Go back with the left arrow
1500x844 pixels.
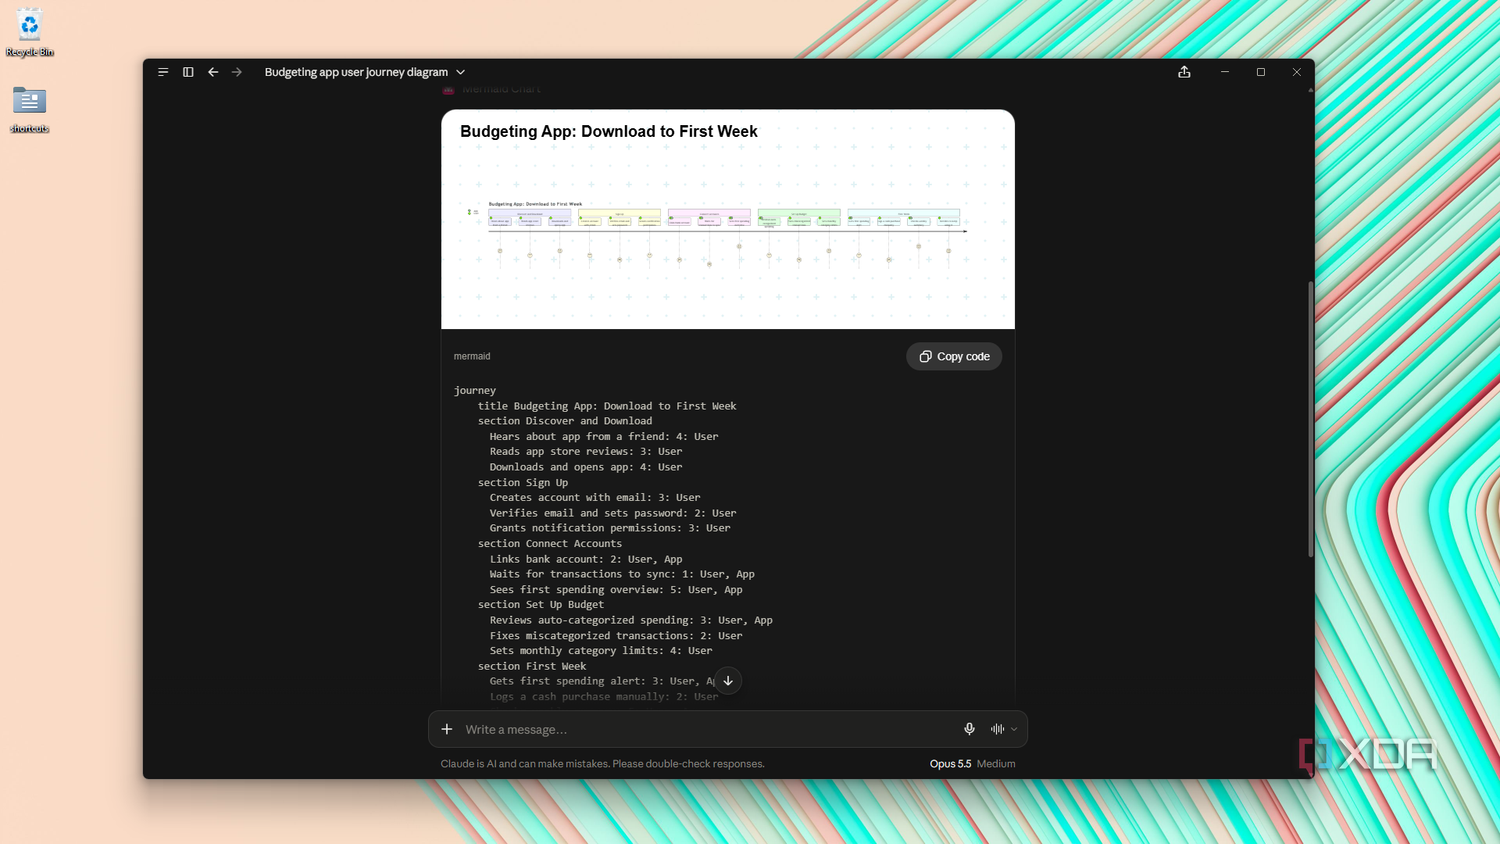pos(213,72)
